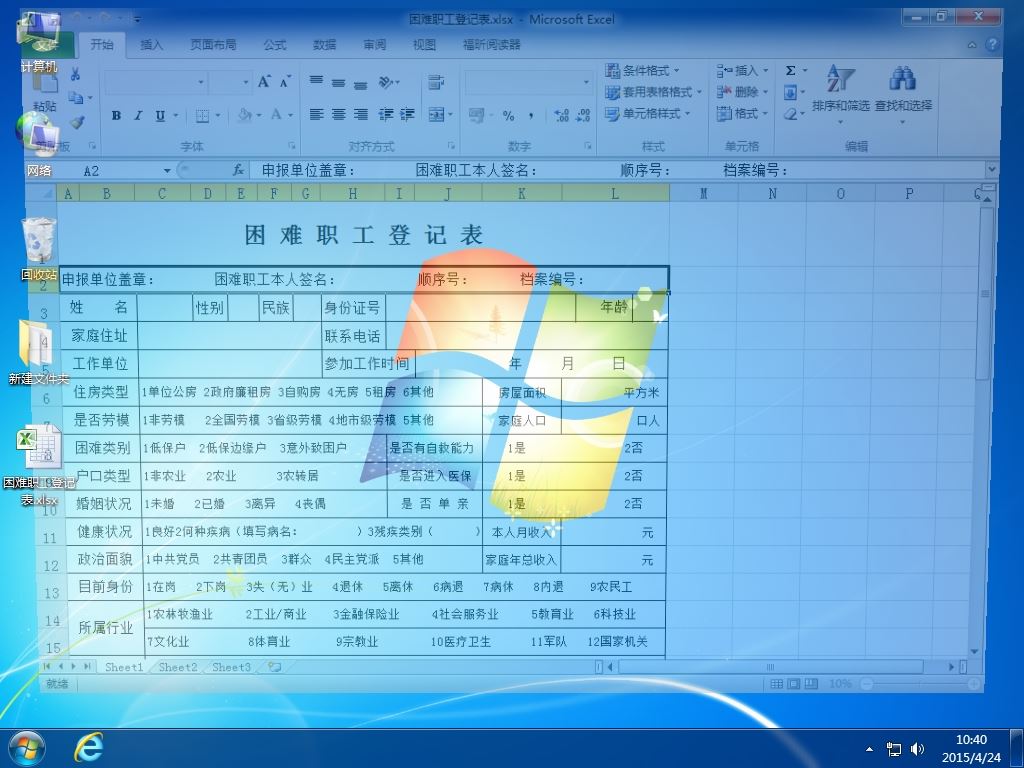The width and height of the screenshot is (1024, 768).
Task: Click the 删除 cells button
Action: 743,92
